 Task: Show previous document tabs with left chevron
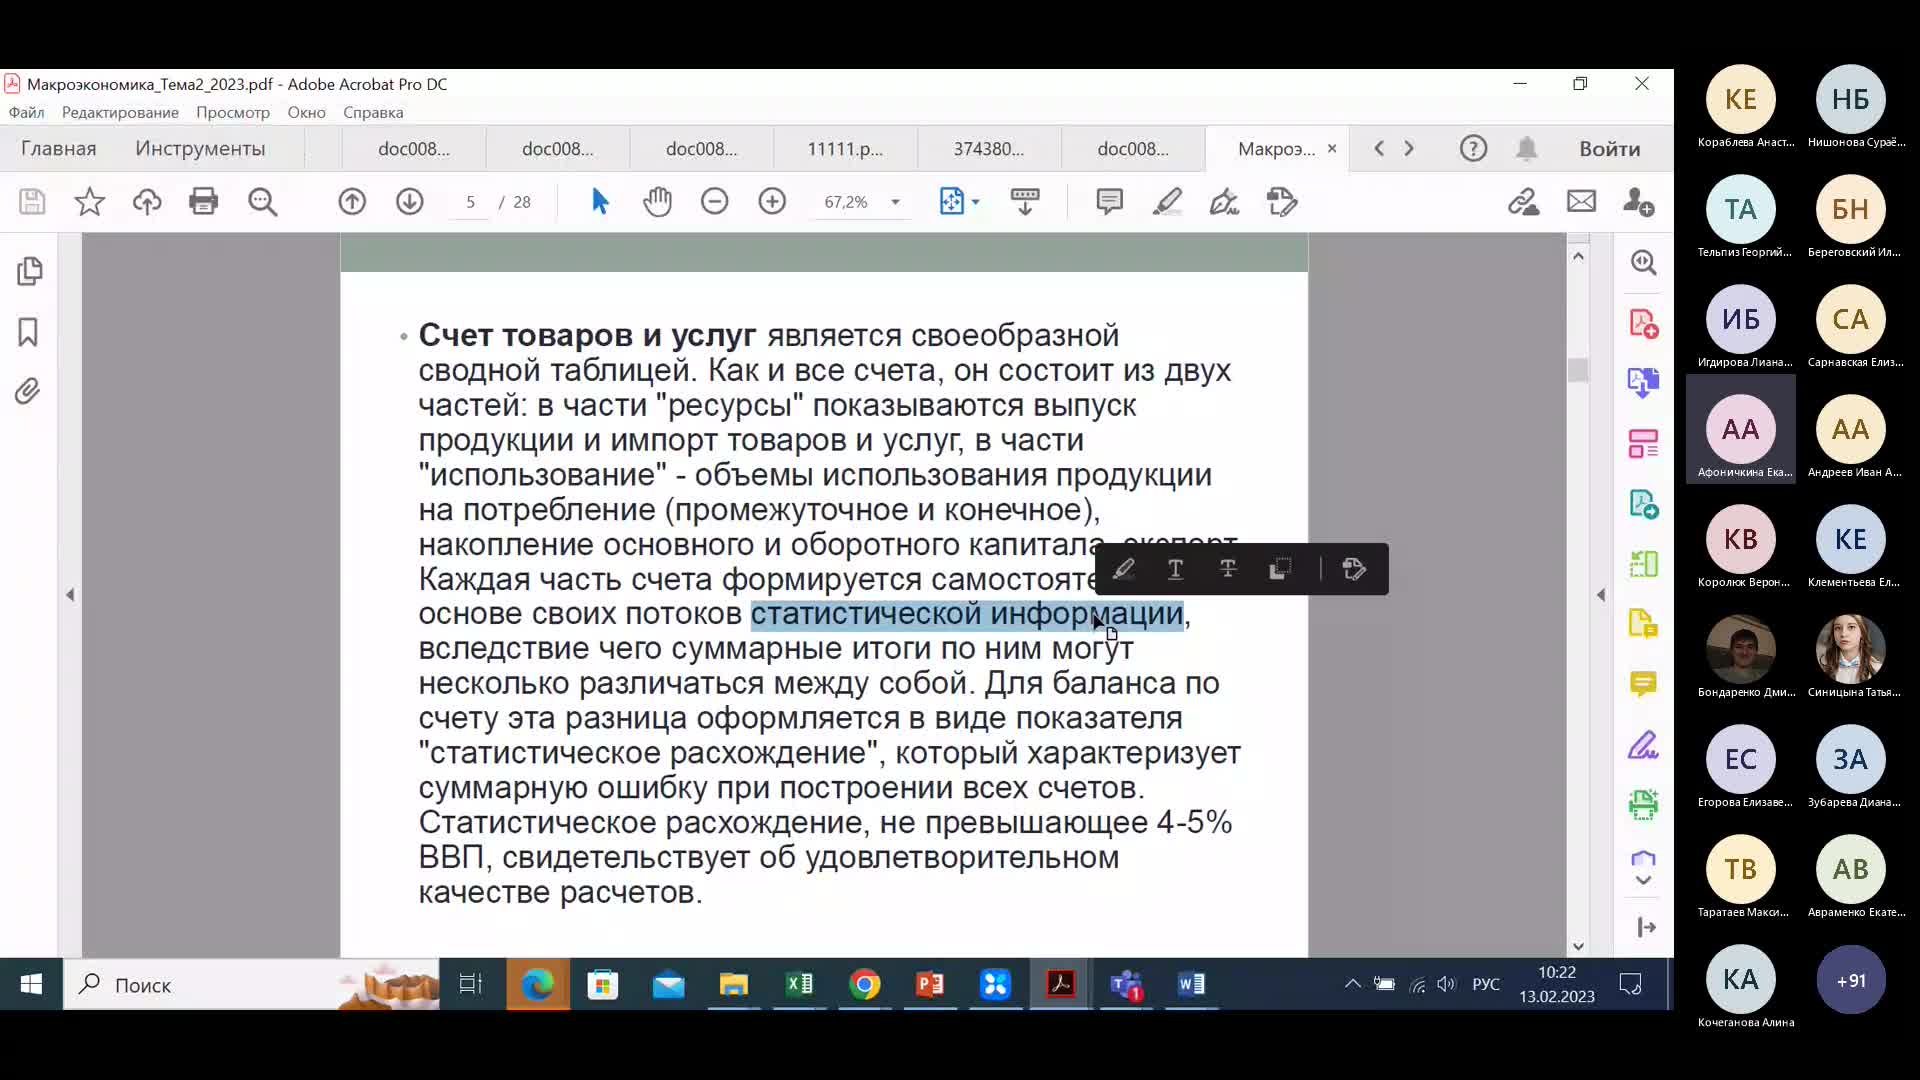[x=1379, y=148]
